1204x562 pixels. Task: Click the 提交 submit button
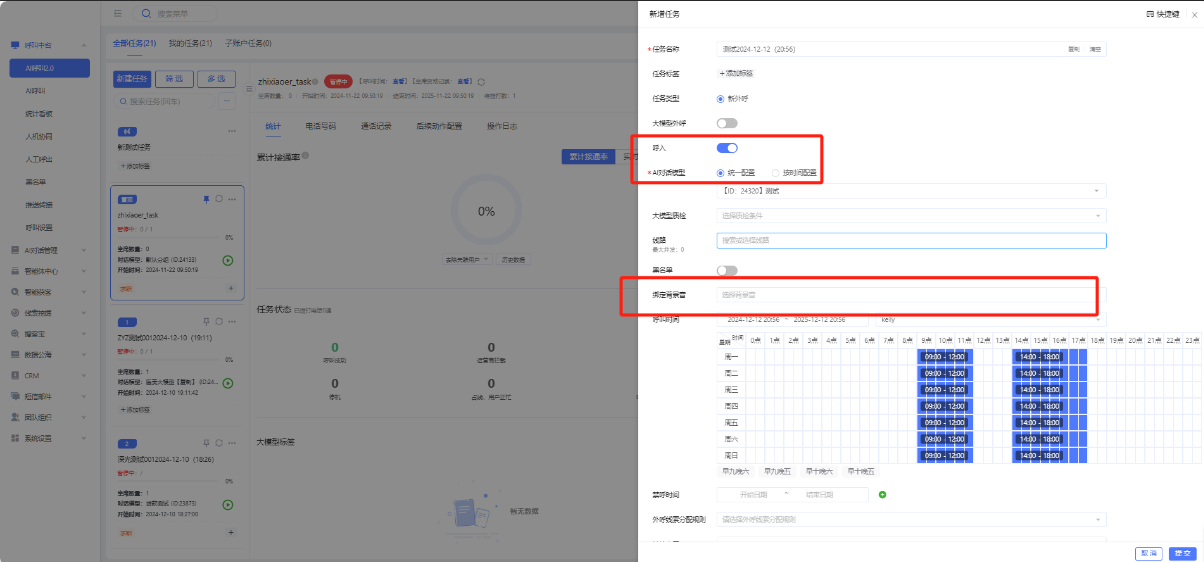(x=1183, y=553)
